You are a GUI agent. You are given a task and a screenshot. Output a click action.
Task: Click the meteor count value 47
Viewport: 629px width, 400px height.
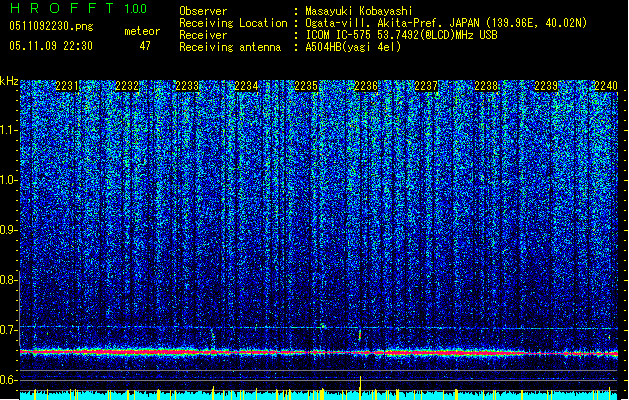coord(145,46)
